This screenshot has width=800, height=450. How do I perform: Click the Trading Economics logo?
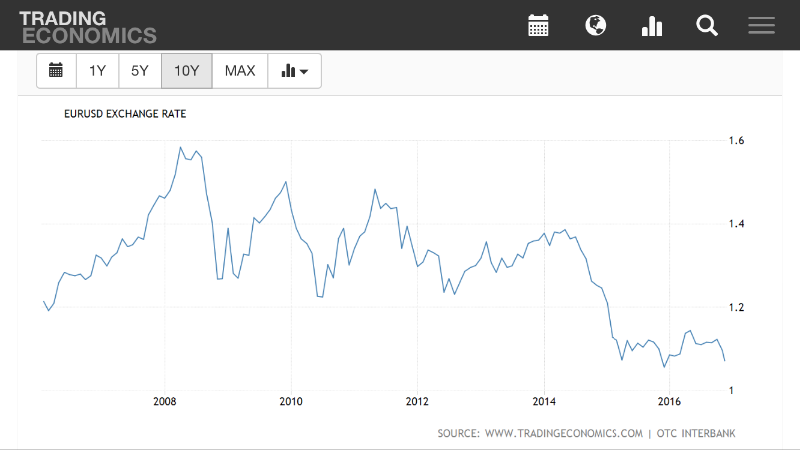click(x=88, y=27)
